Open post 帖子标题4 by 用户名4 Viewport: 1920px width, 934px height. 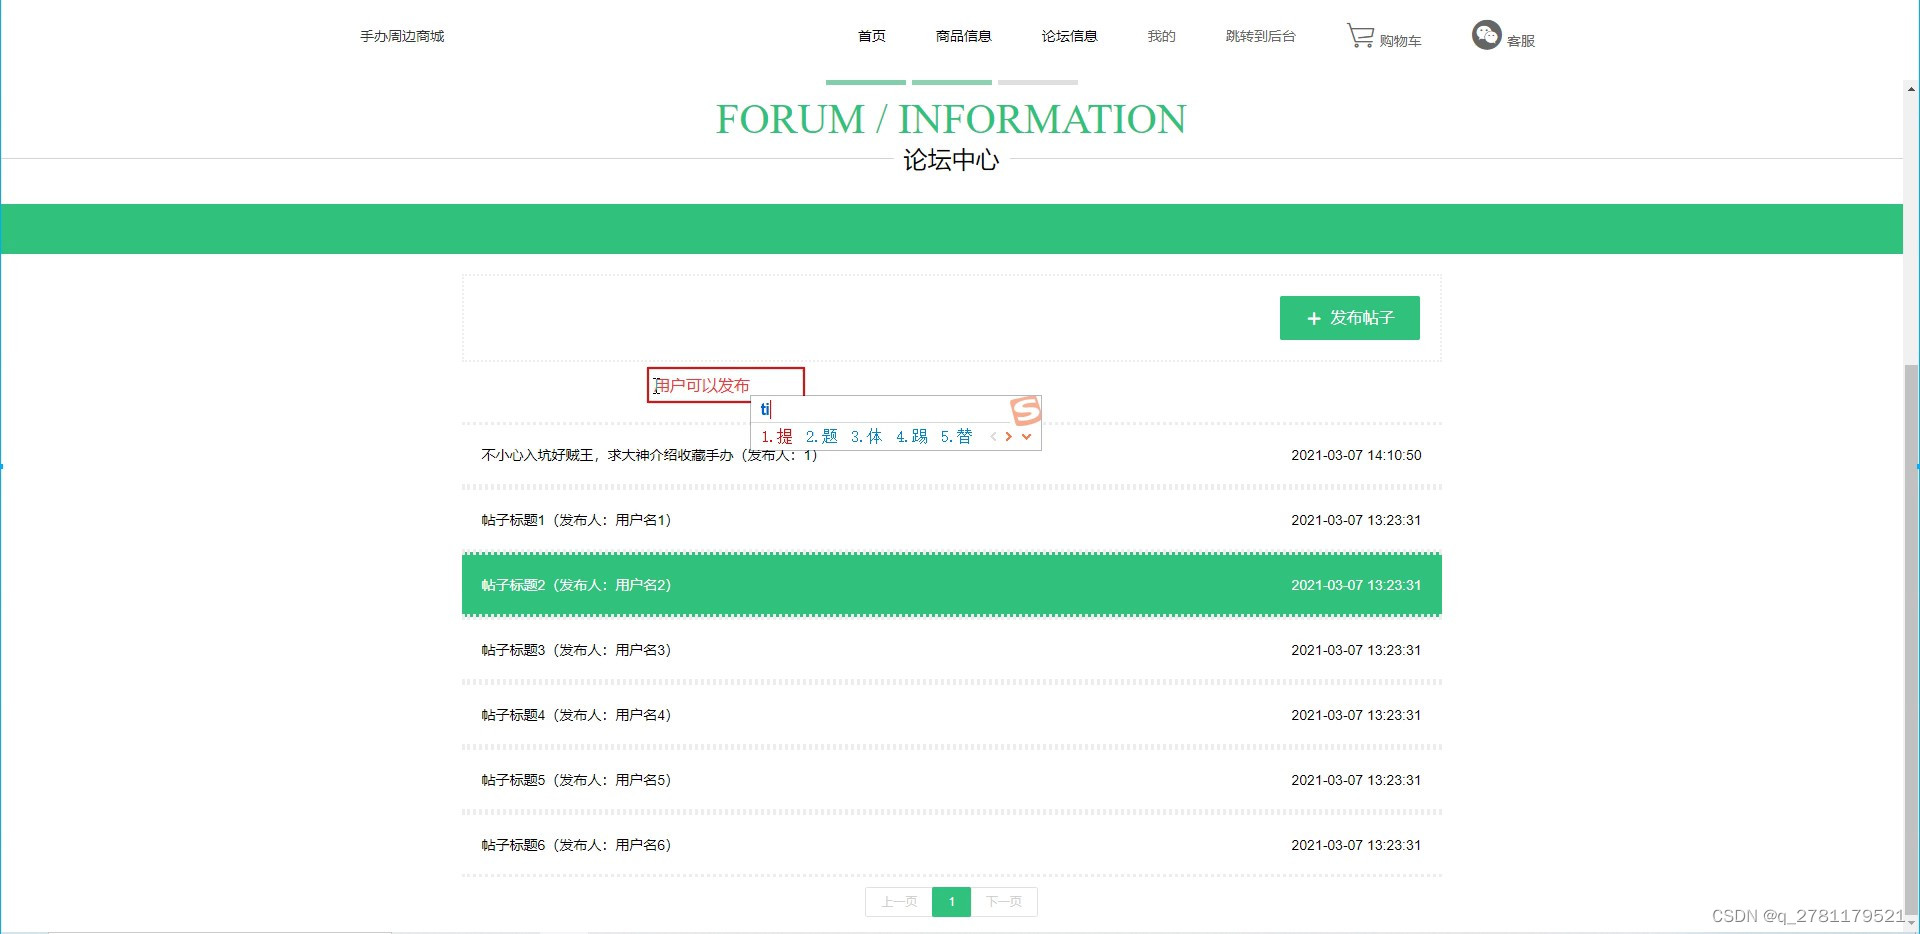coord(952,715)
